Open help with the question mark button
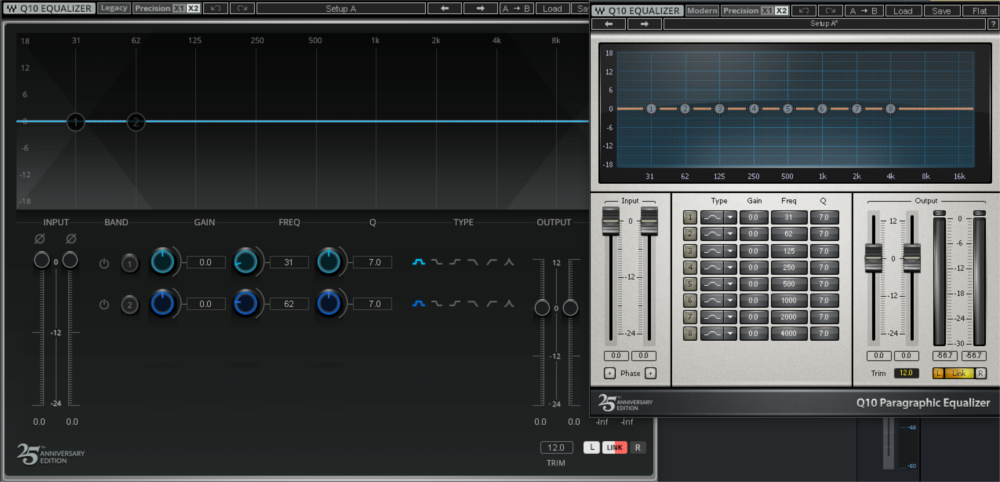The width and height of the screenshot is (1000, 482). [993, 24]
